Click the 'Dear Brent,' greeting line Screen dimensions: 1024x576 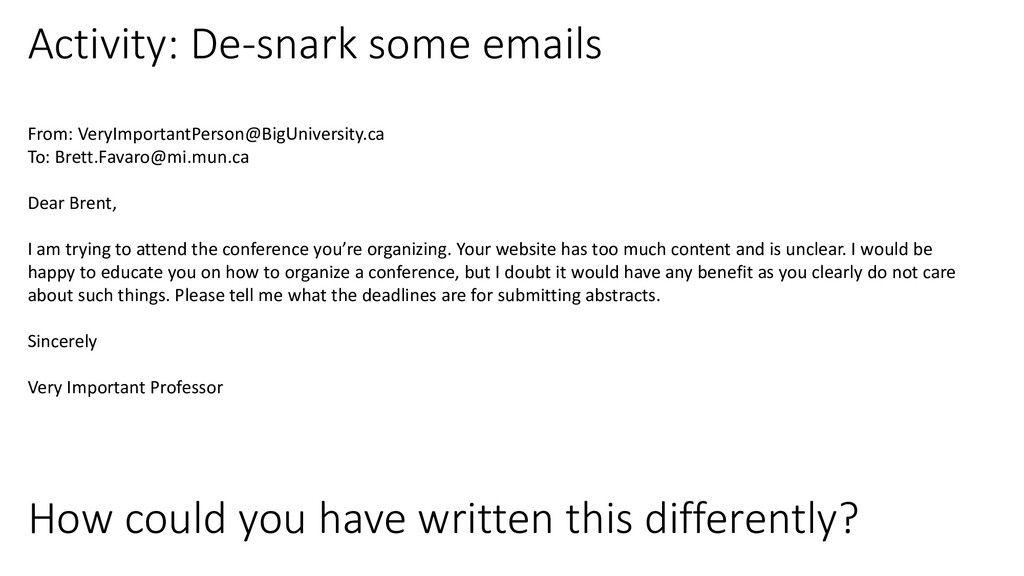(x=72, y=204)
